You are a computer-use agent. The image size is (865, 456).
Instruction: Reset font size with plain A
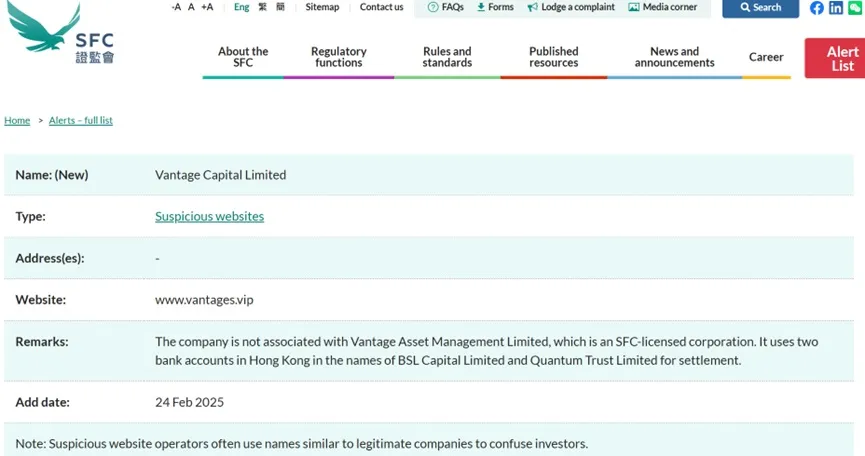pyautogui.click(x=191, y=7)
